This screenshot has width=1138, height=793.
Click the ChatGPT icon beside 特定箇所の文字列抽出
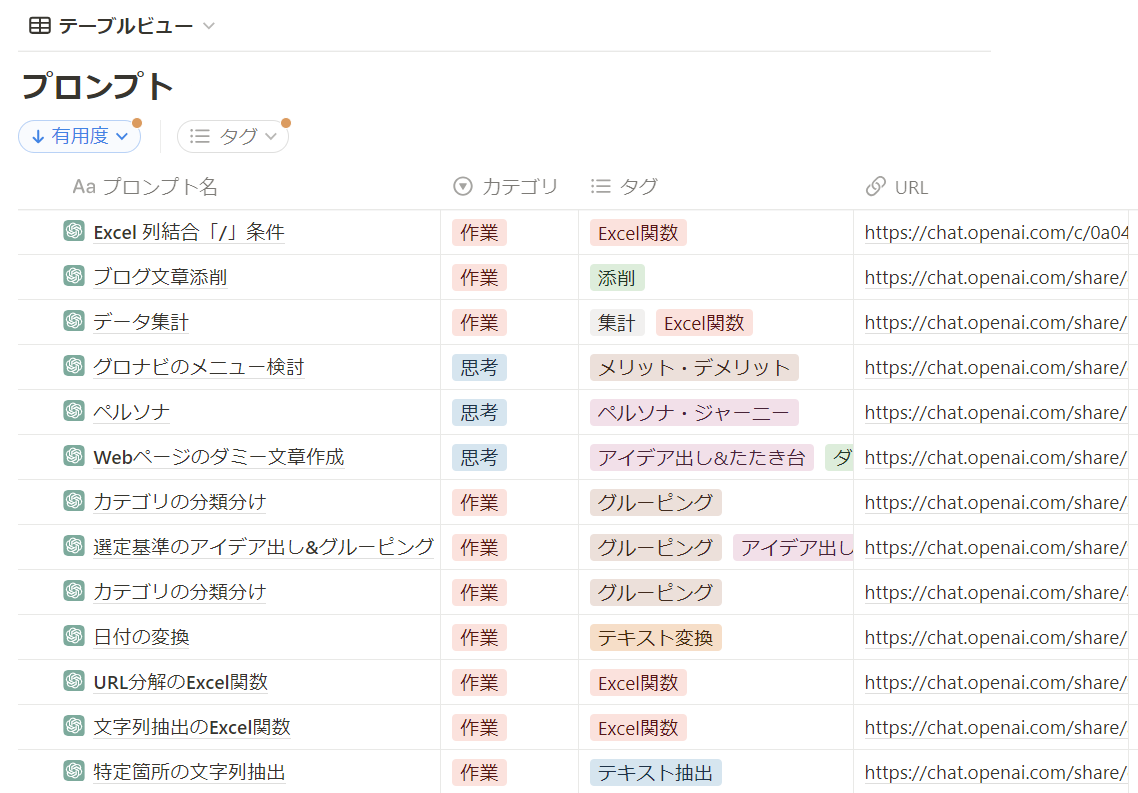click(73, 772)
